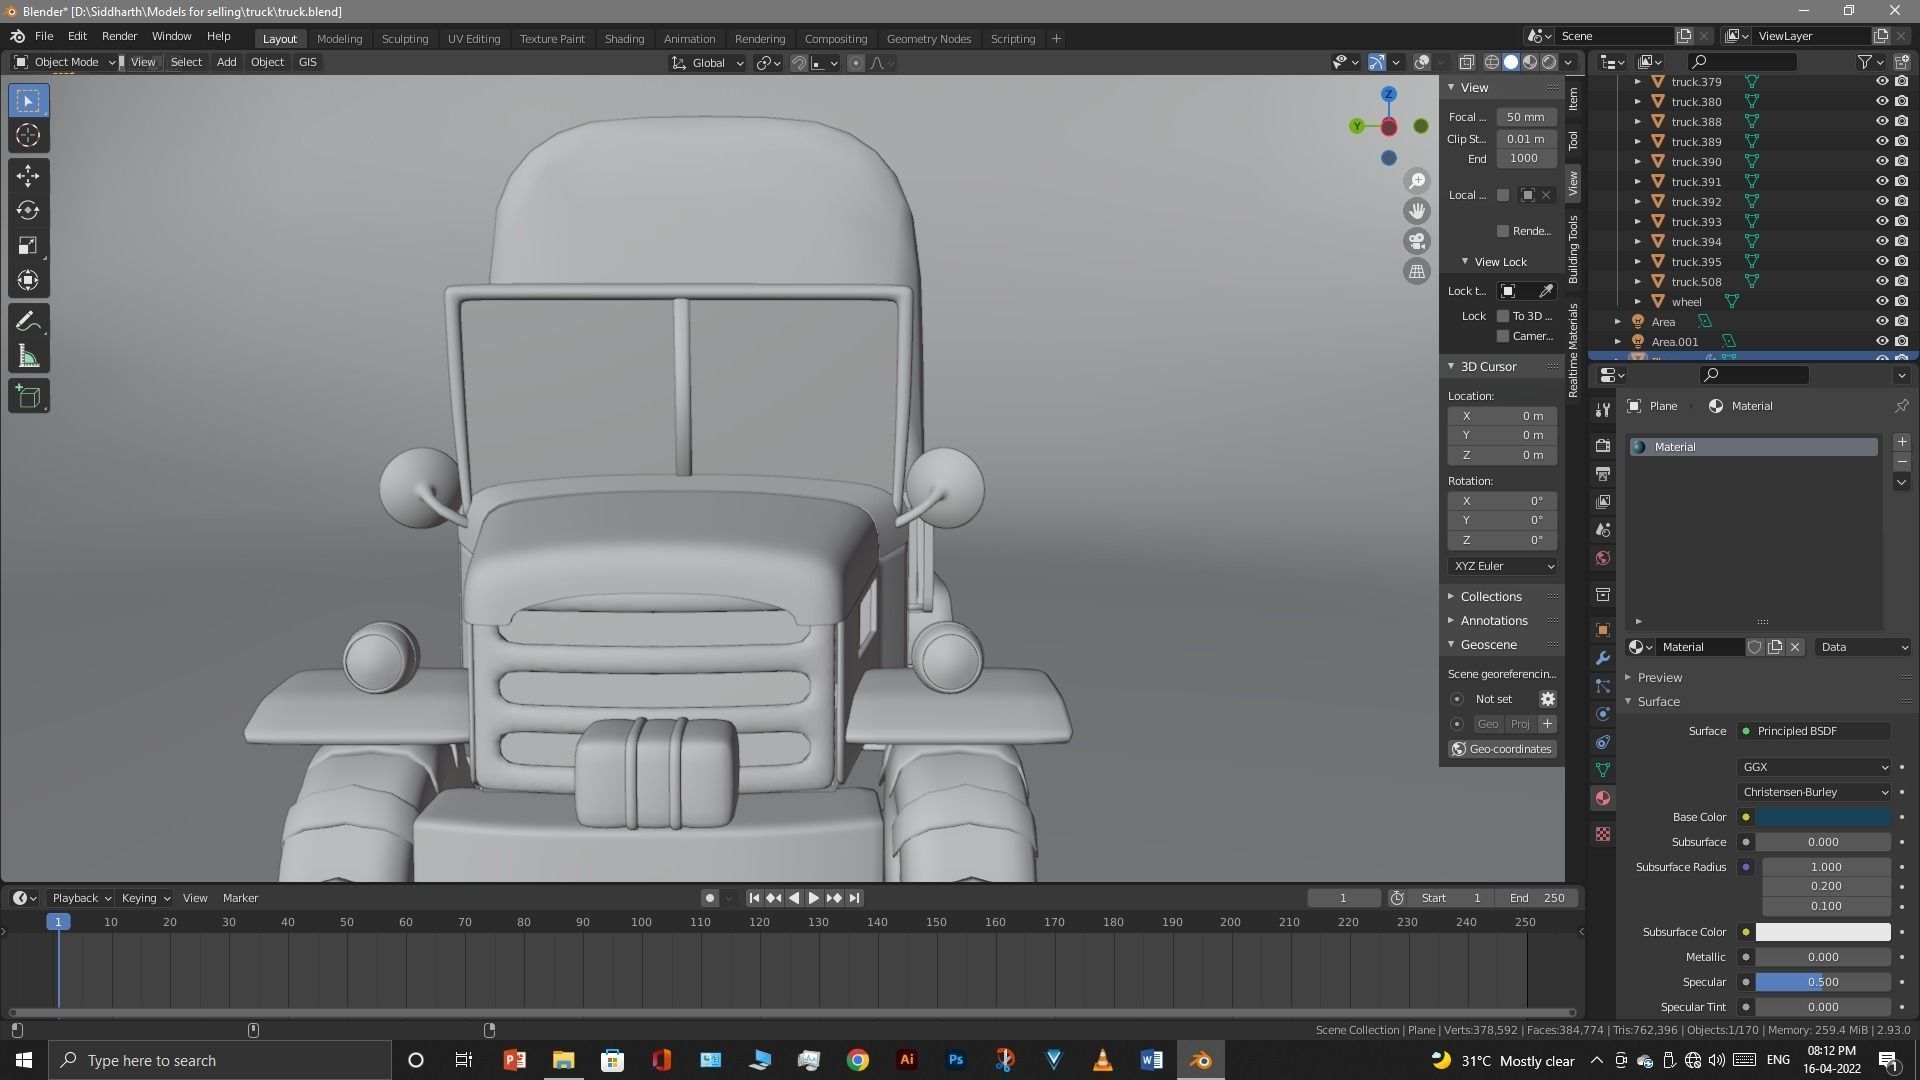The width and height of the screenshot is (1920, 1080).
Task: Switch perspective/orthographic grid icon
Action: (1417, 271)
